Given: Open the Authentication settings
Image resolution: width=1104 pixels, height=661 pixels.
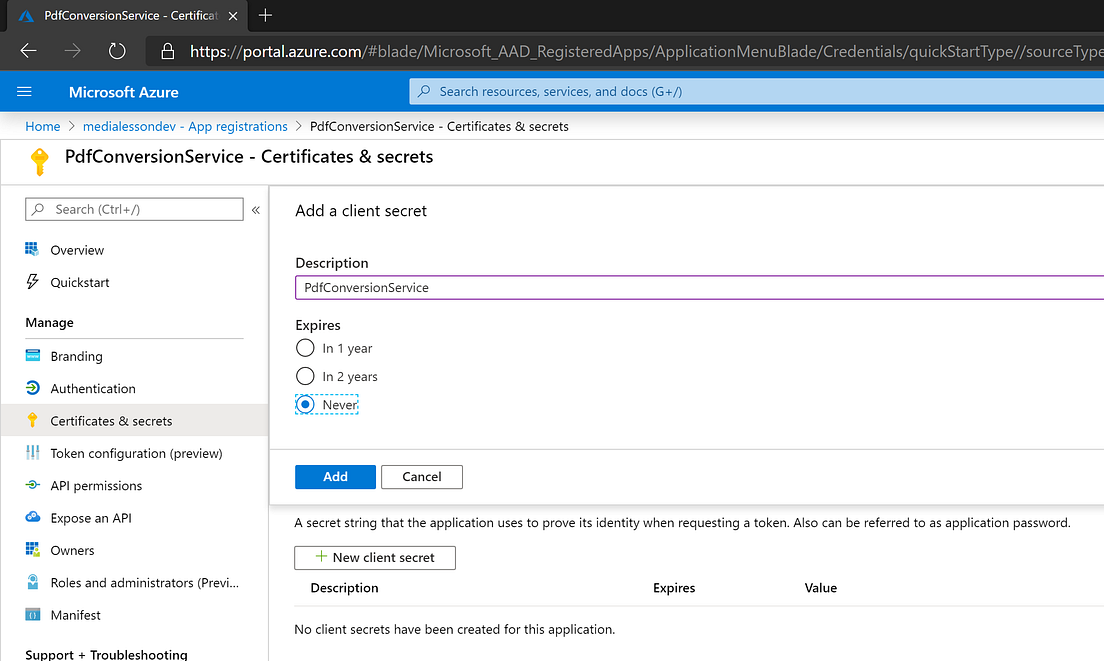Looking at the screenshot, I should pos(92,388).
